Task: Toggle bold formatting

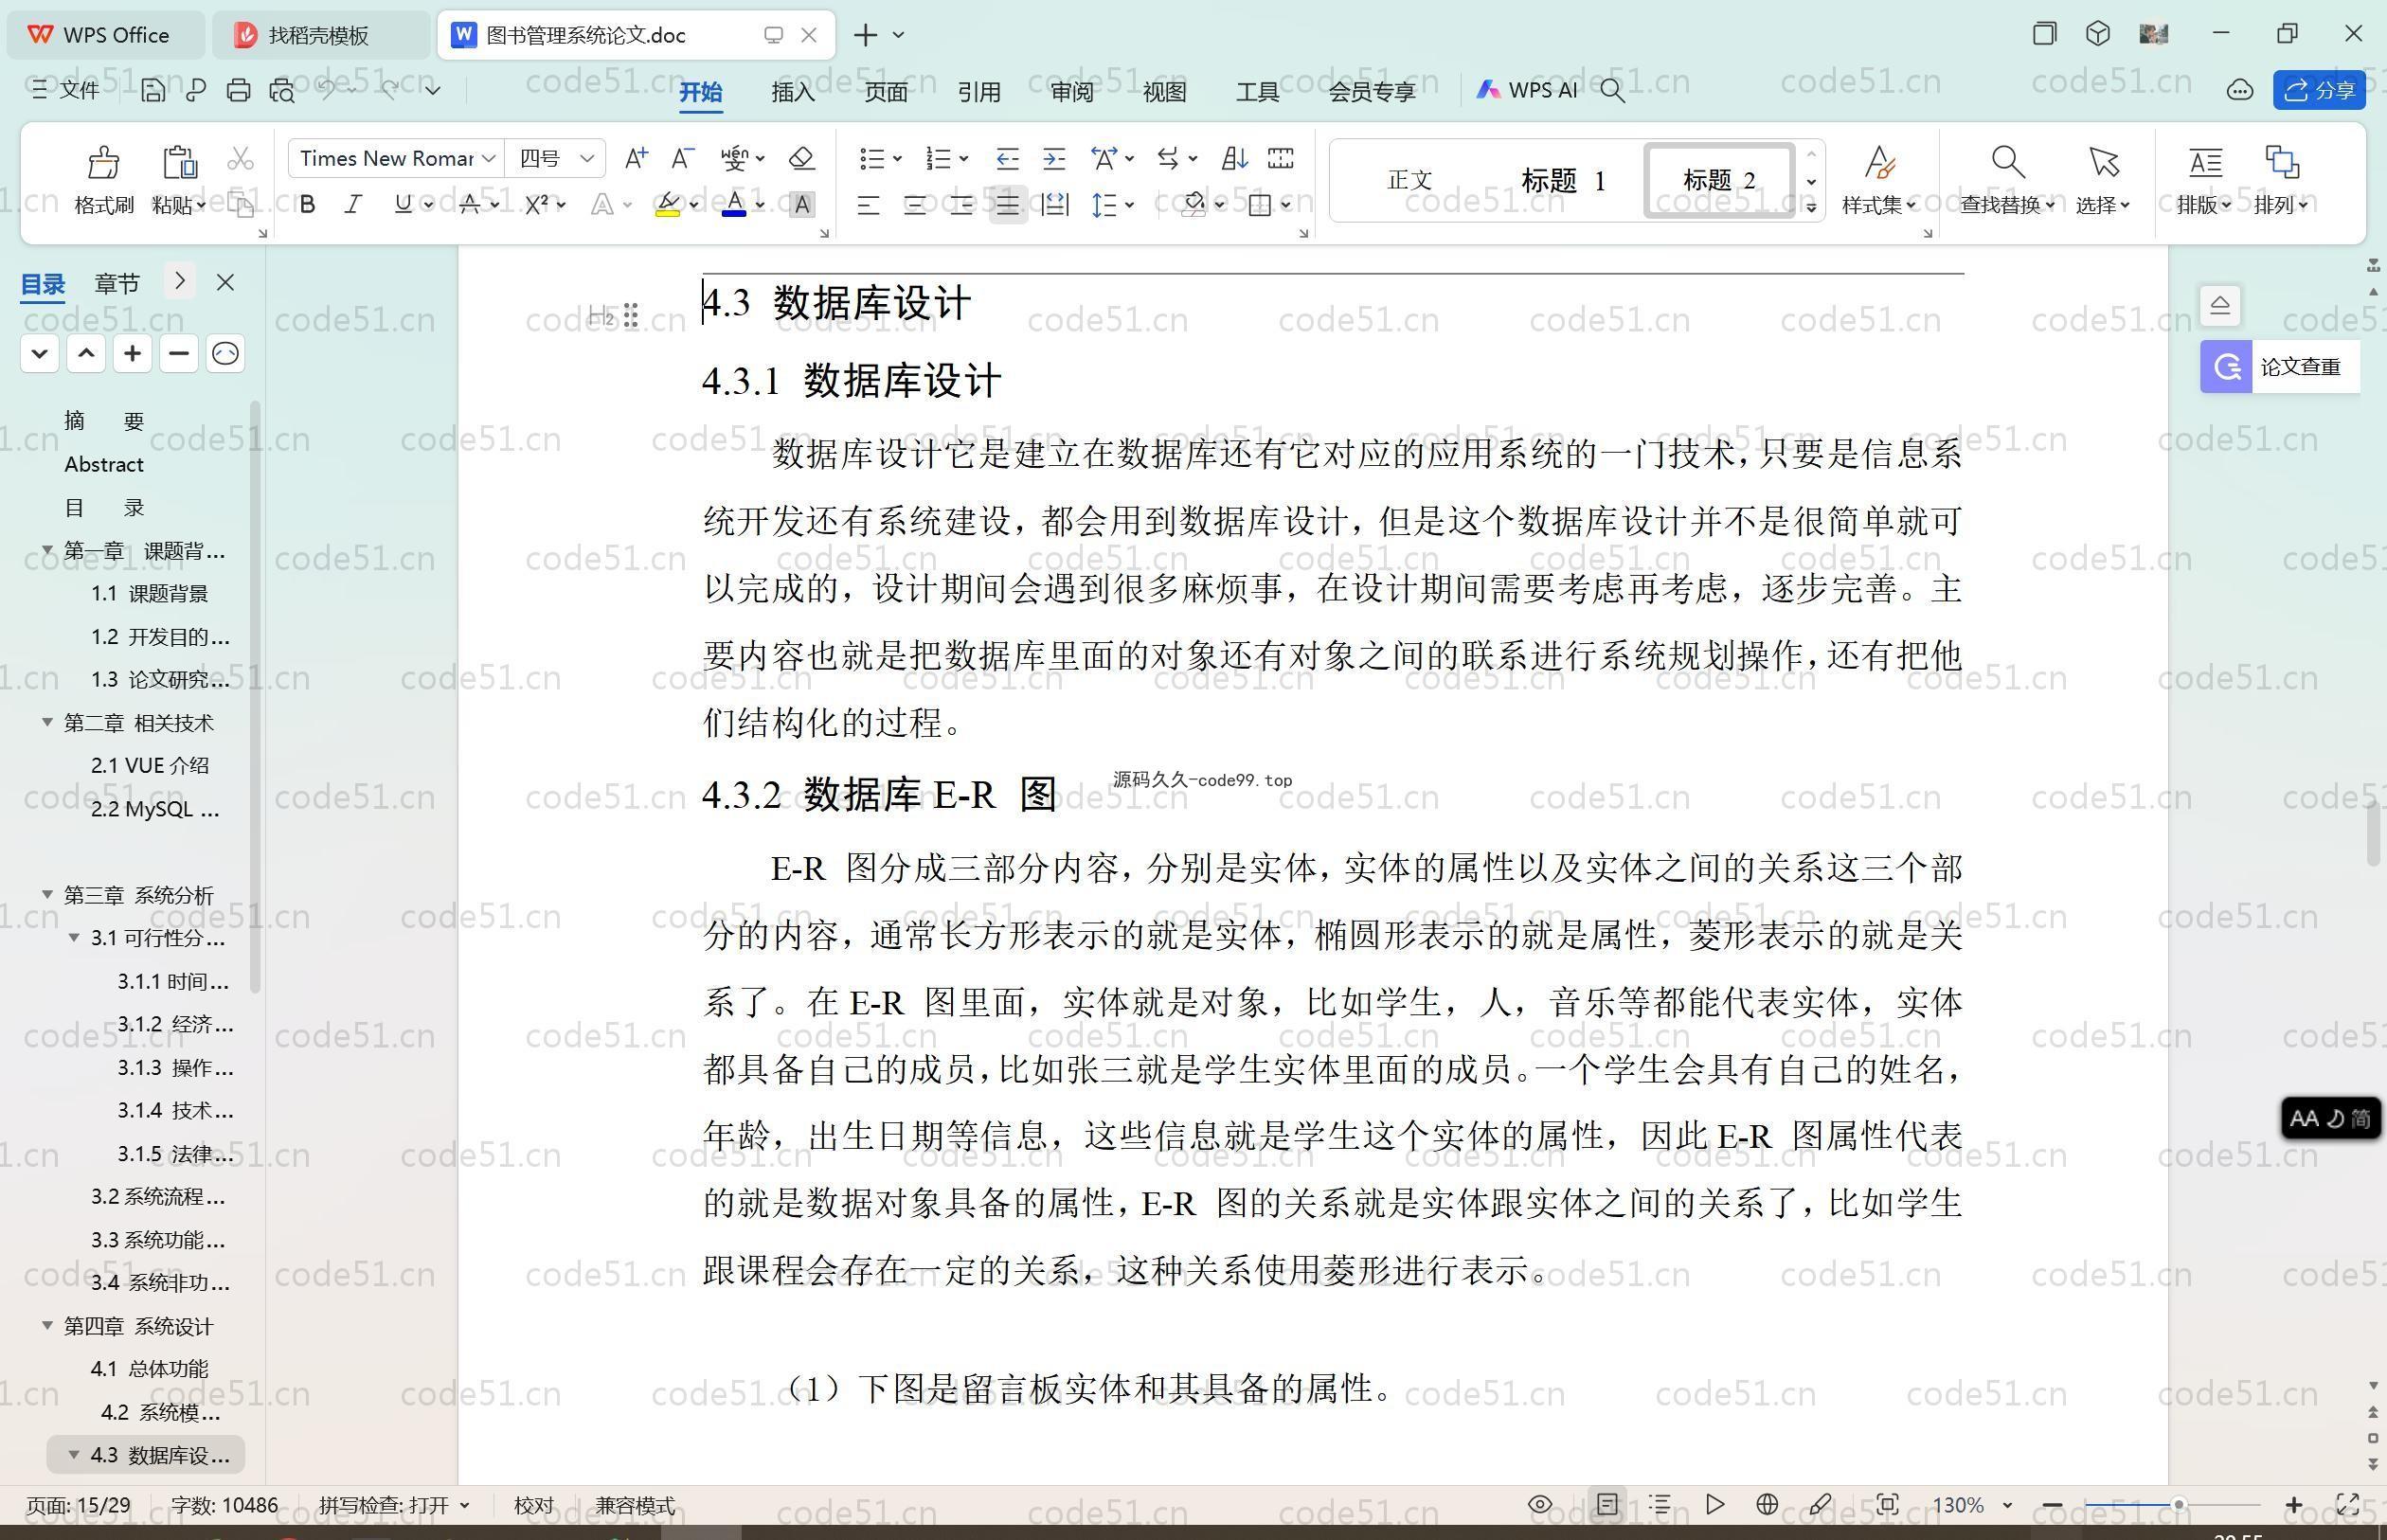Action: (308, 205)
